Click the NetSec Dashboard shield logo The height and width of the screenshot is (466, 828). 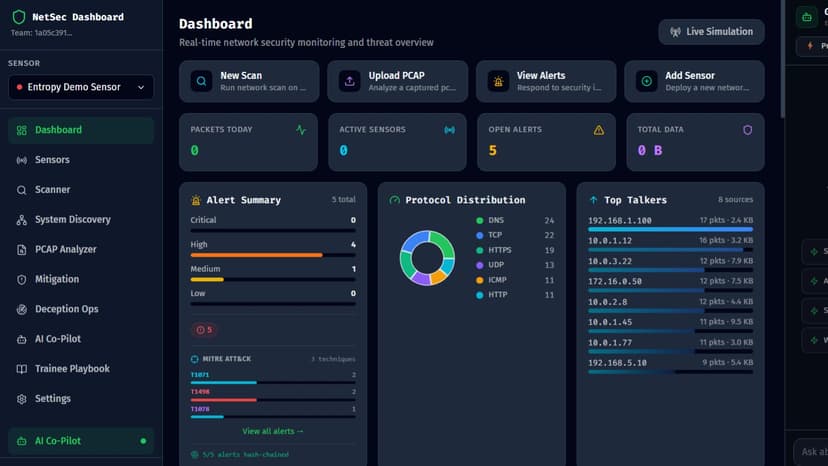pos(18,17)
